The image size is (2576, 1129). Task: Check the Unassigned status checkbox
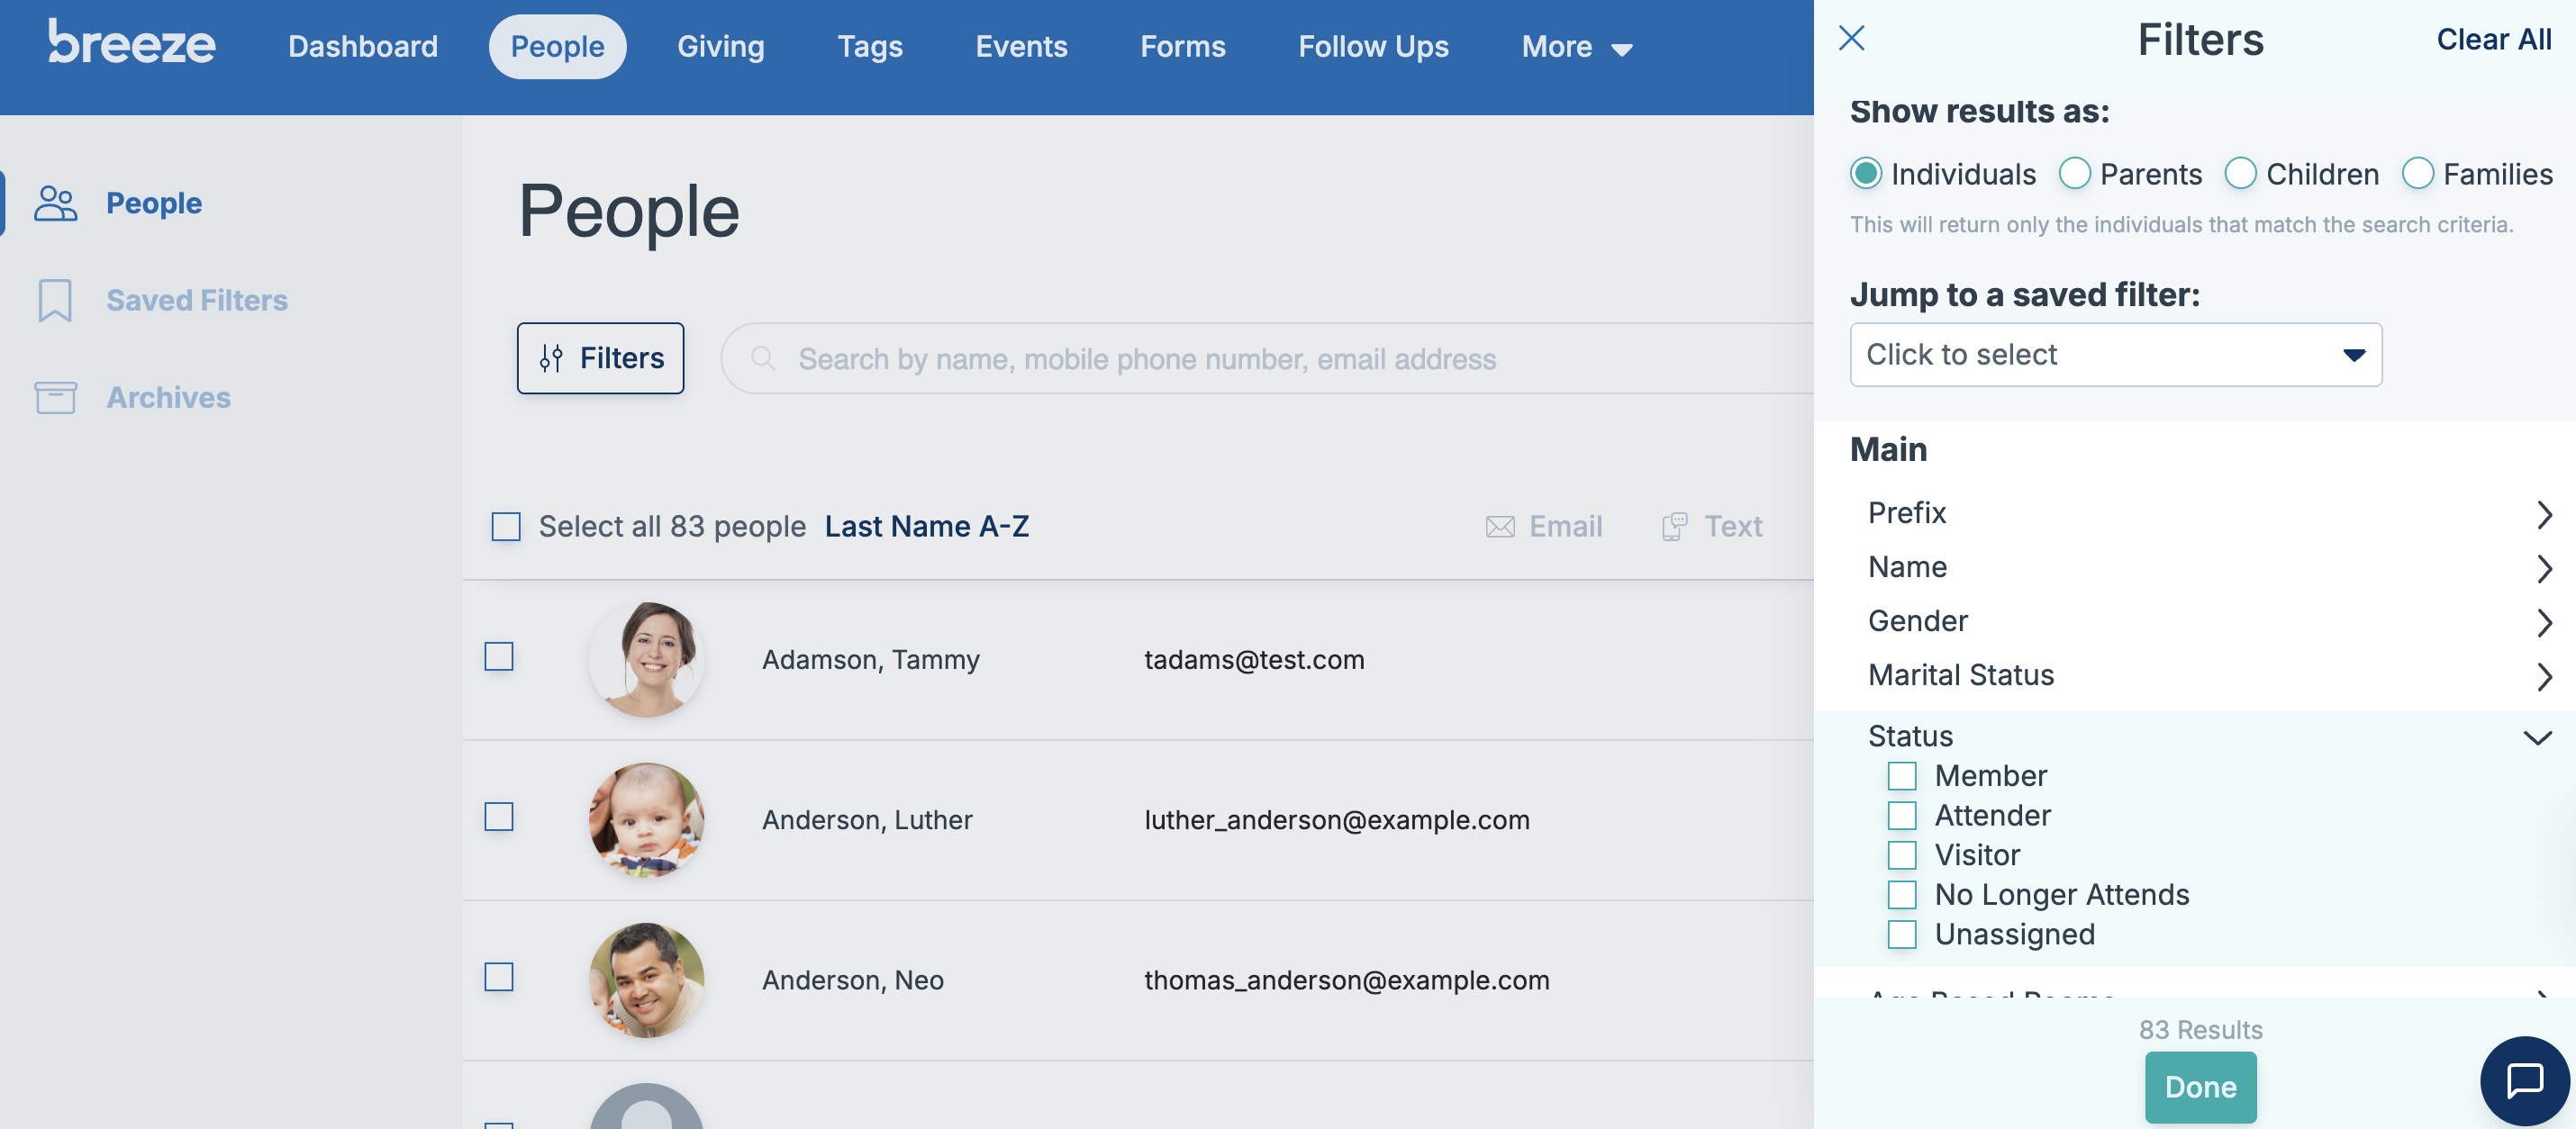click(1901, 934)
